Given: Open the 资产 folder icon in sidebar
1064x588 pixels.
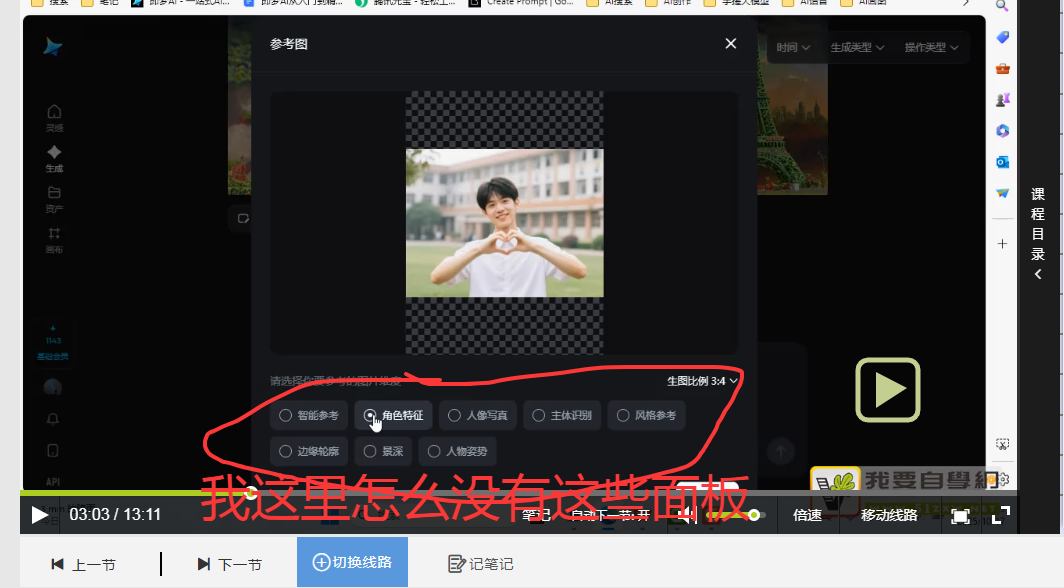Looking at the screenshot, I should [54, 198].
